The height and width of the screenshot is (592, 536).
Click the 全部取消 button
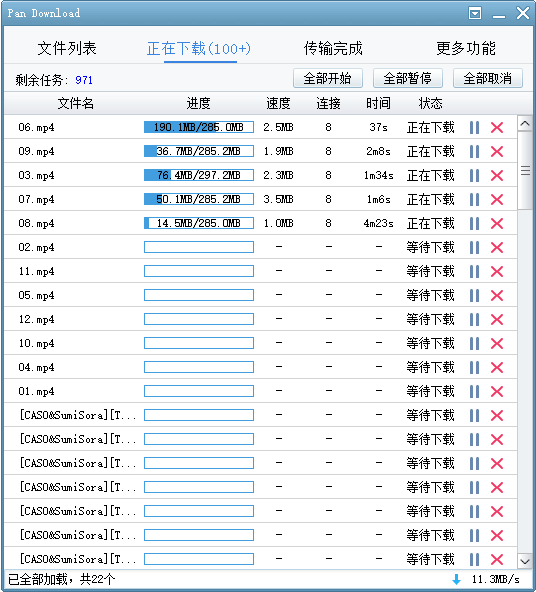click(488, 78)
